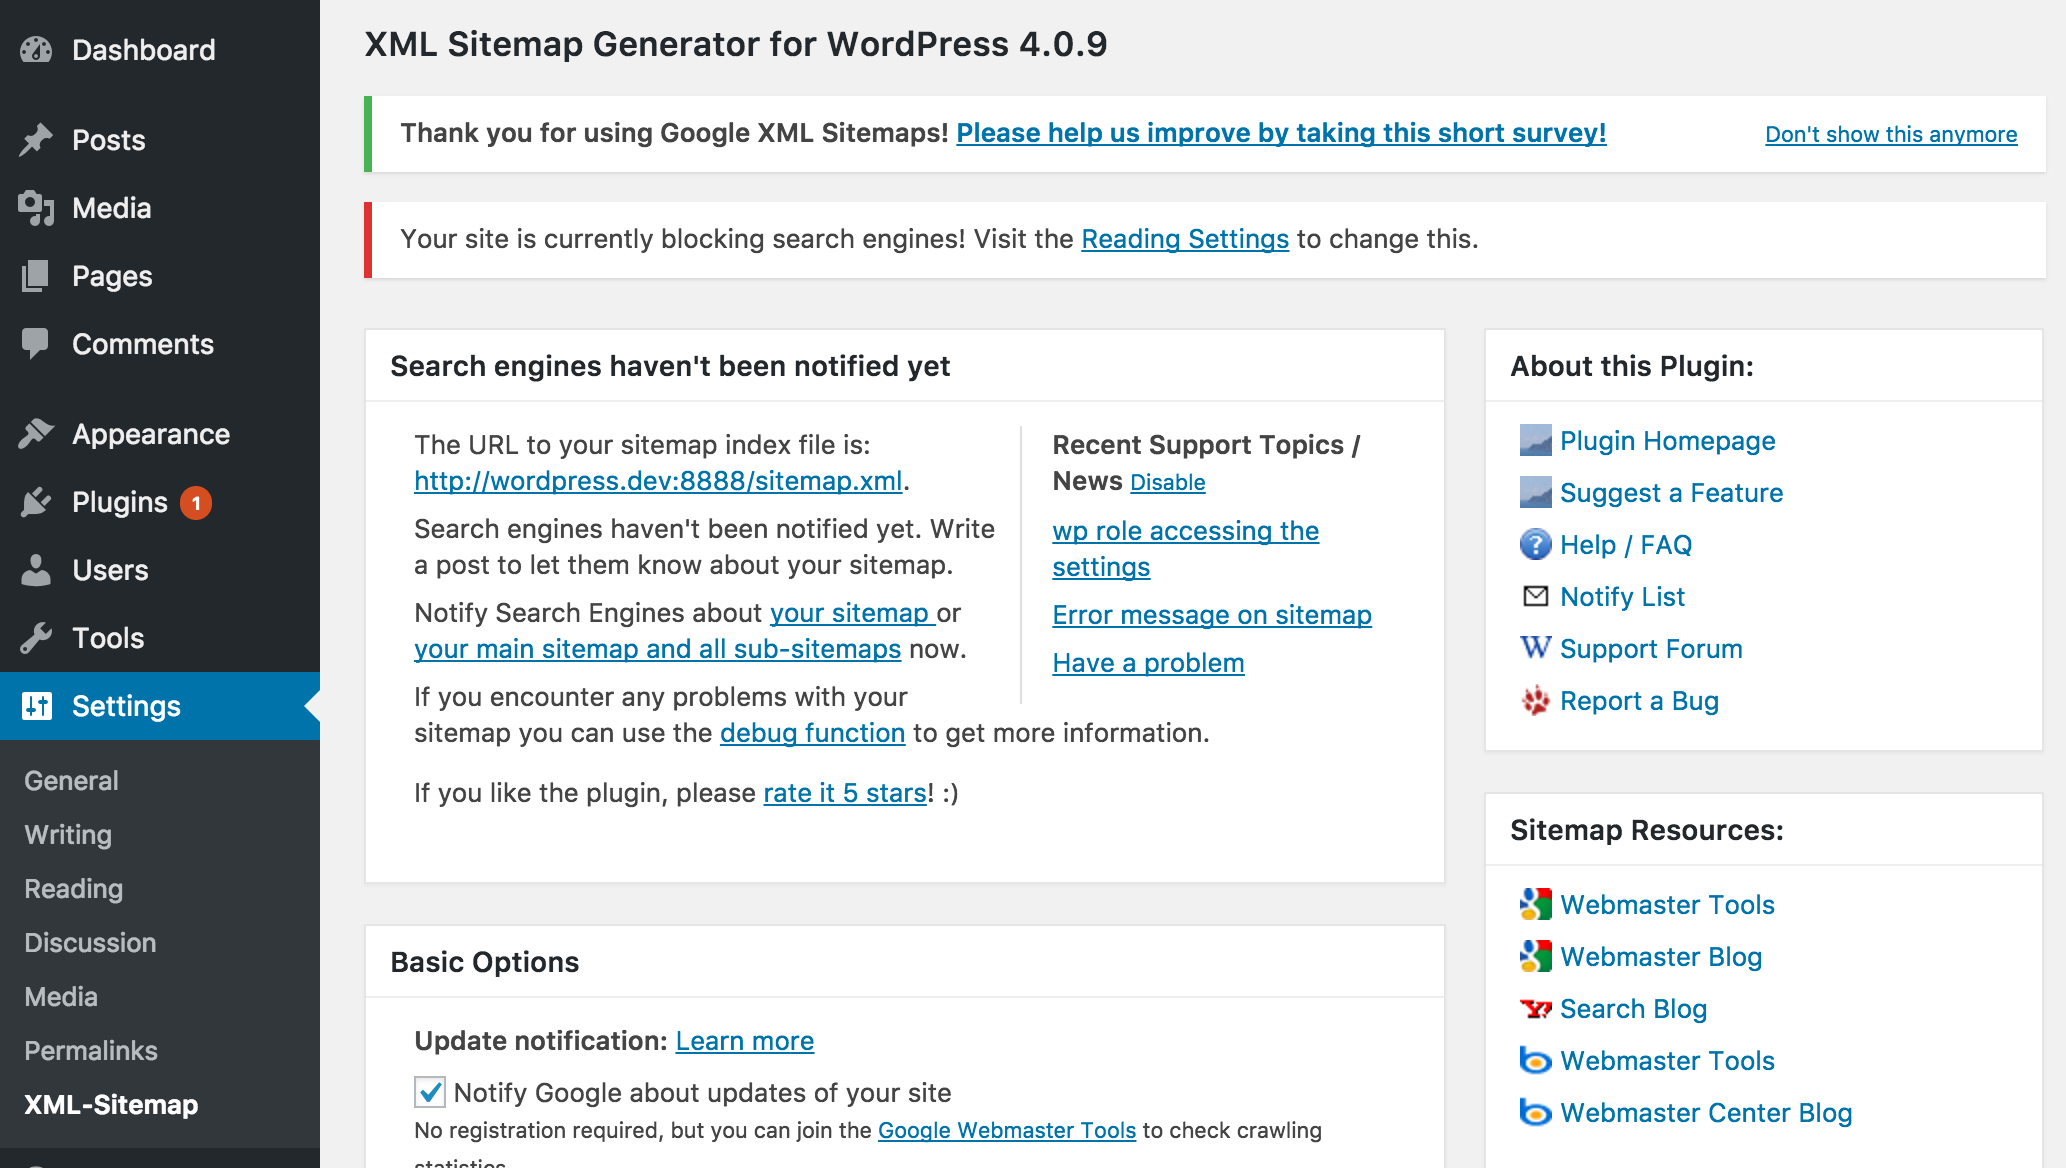The image size is (2066, 1168).
Task: Click the Posts pushpin icon
Action: (x=36, y=140)
